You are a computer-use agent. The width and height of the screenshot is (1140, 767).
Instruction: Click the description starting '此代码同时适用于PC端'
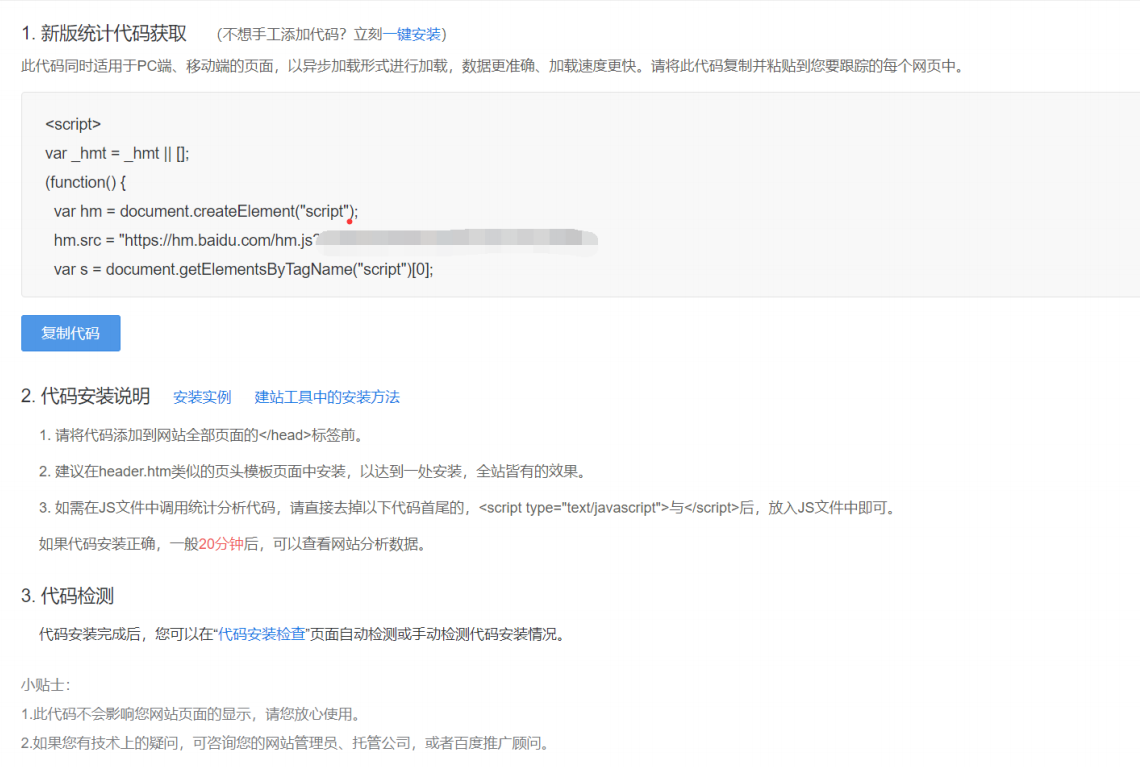coord(494,66)
